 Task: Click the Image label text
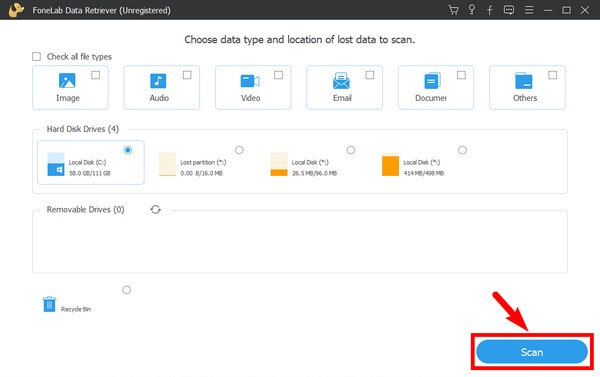tap(68, 98)
